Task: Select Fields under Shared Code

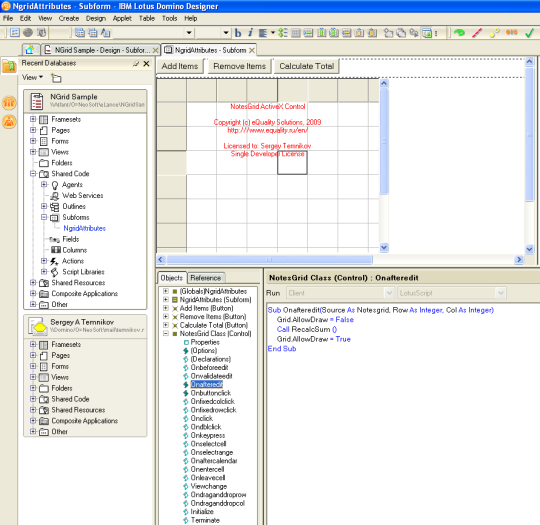Action: [71, 239]
